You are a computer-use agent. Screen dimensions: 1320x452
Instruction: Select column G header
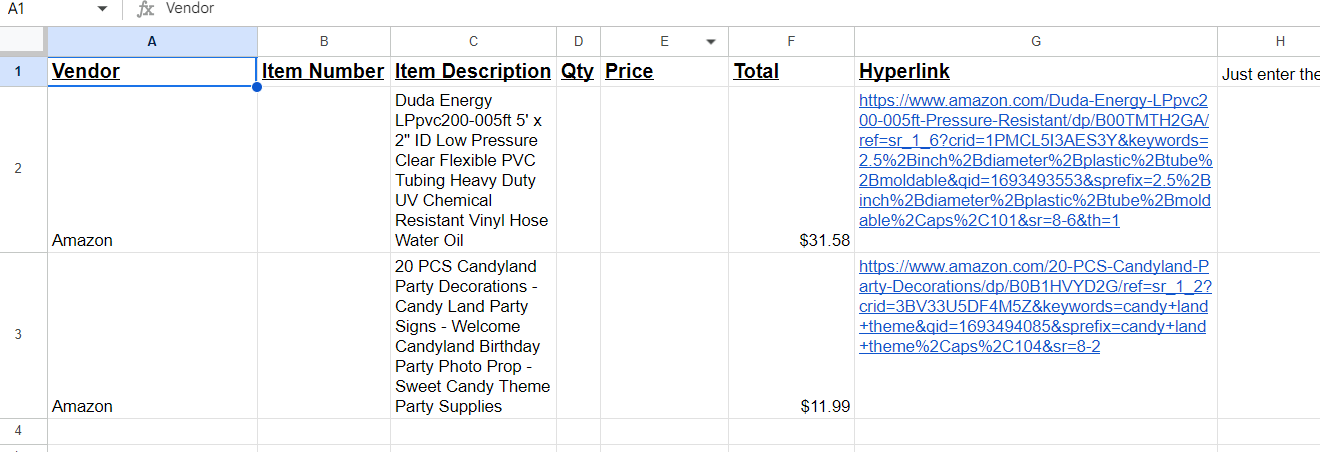tap(1035, 42)
